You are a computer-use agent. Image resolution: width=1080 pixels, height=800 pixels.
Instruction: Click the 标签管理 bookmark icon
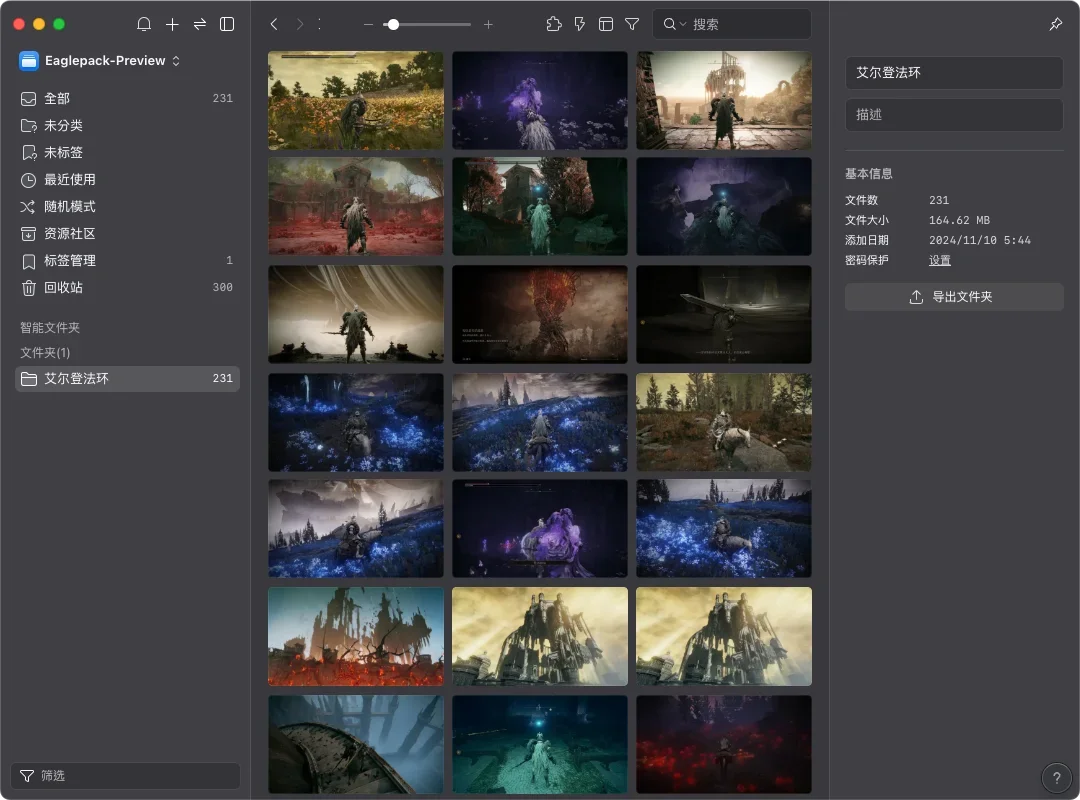(28, 261)
